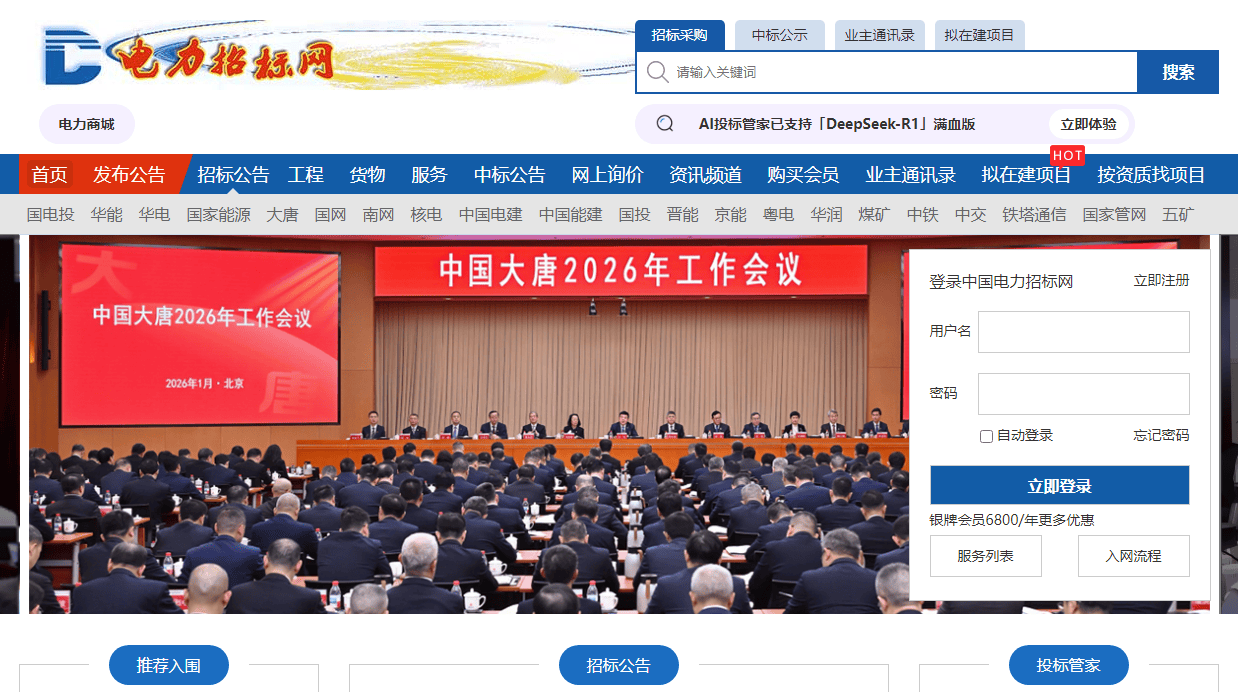Viewport: 1238px width, 692px height.
Task: Open the 业主通讯录 search tab
Action: (x=879, y=35)
